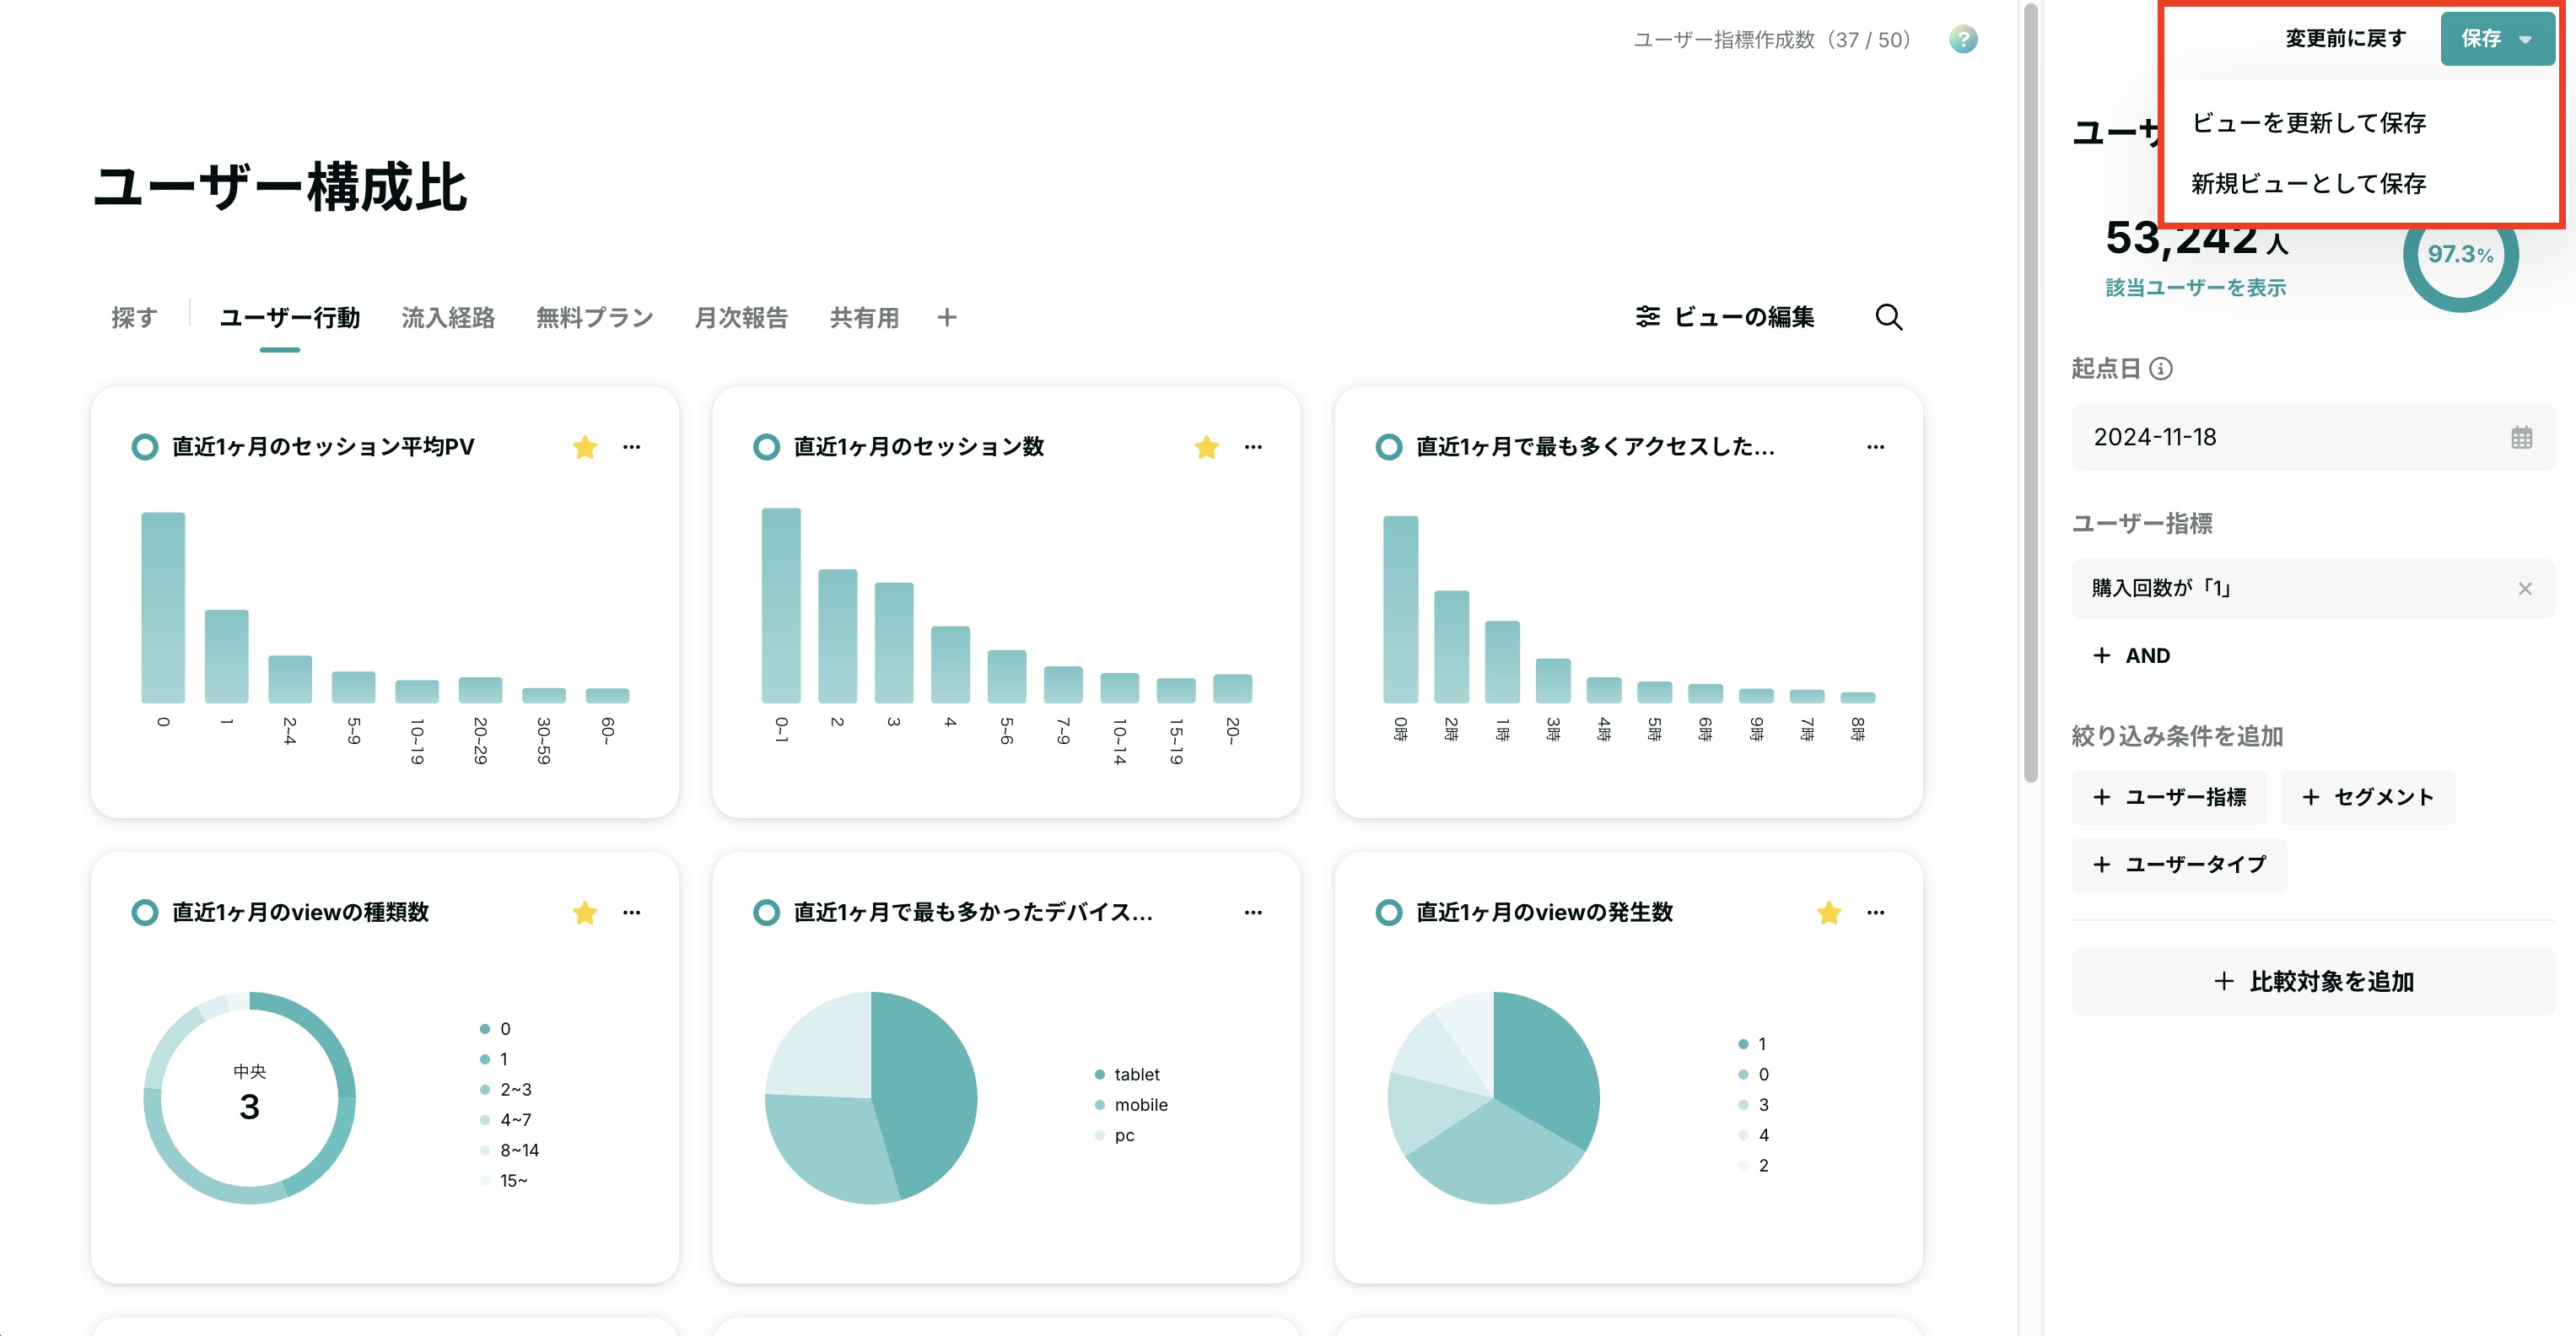Image resolution: width=2576 pixels, height=1336 pixels.
Task: Select circle on 直近1ヶ月のセッション平均PV card
Action: click(145, 447)
